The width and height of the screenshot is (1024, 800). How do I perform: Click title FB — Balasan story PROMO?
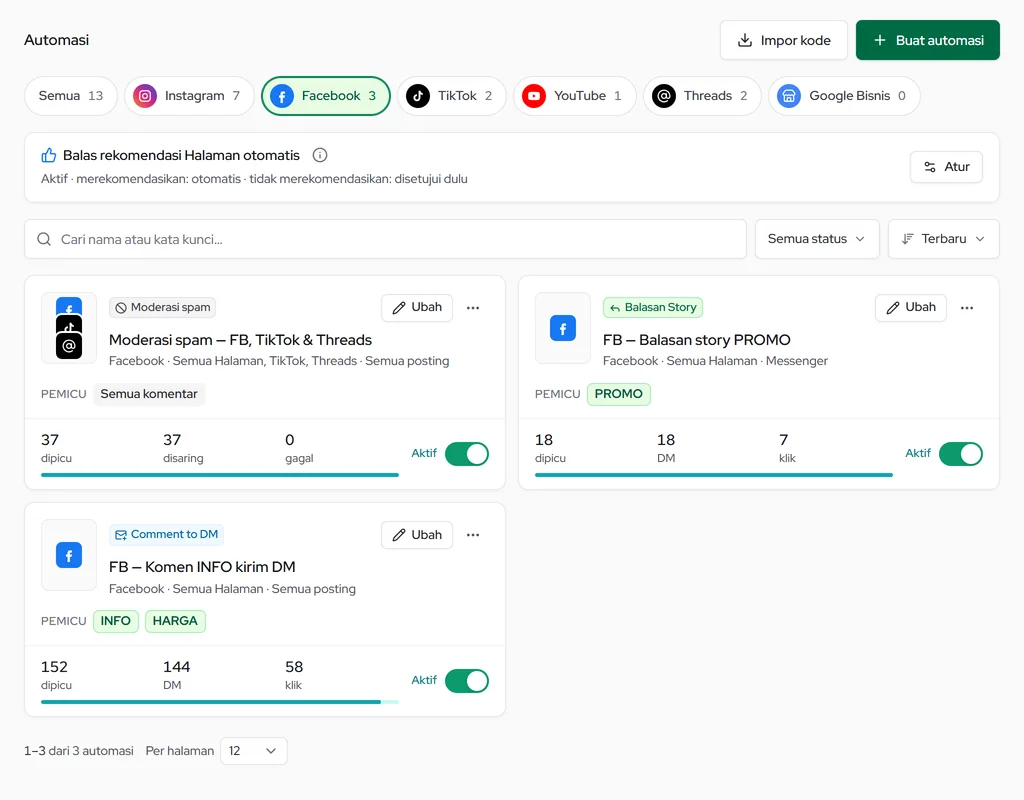tap(696, 340)
